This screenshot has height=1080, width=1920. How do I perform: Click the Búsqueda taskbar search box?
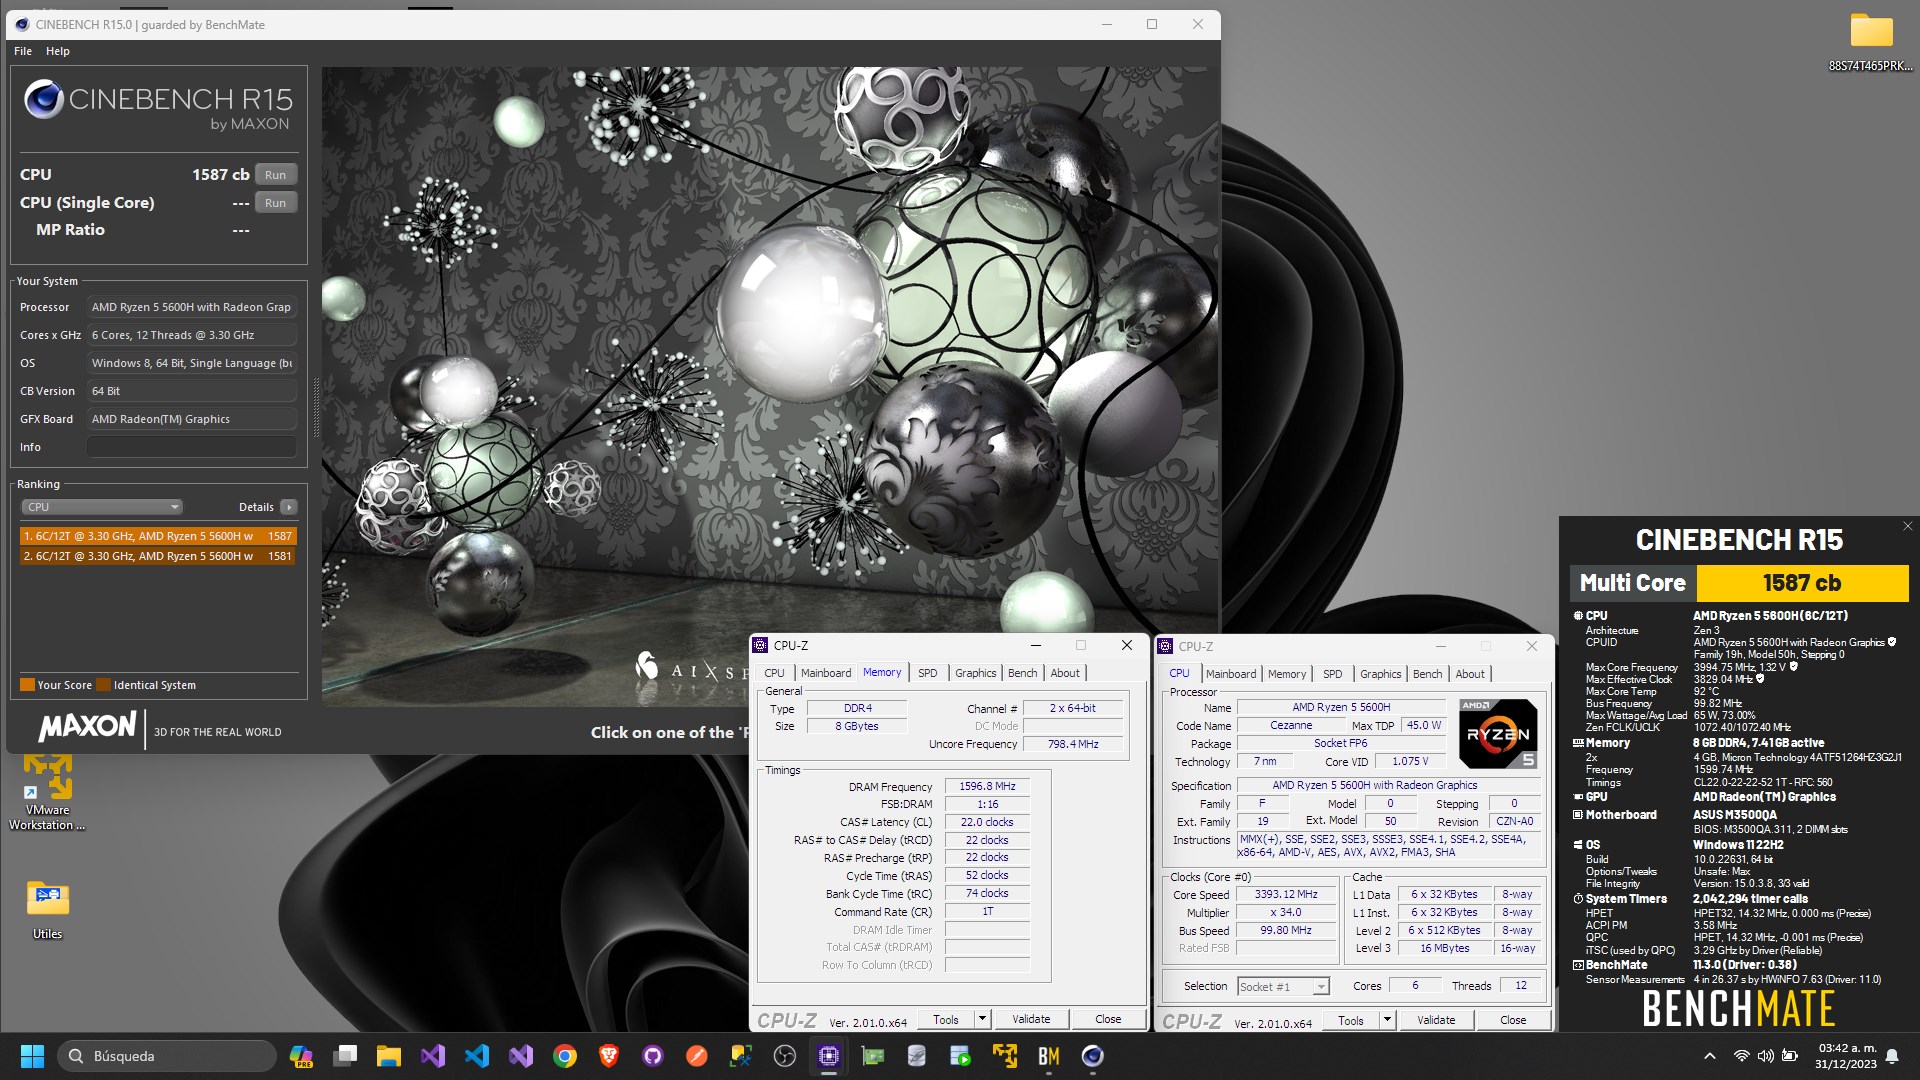click(x=167, y=1056)
